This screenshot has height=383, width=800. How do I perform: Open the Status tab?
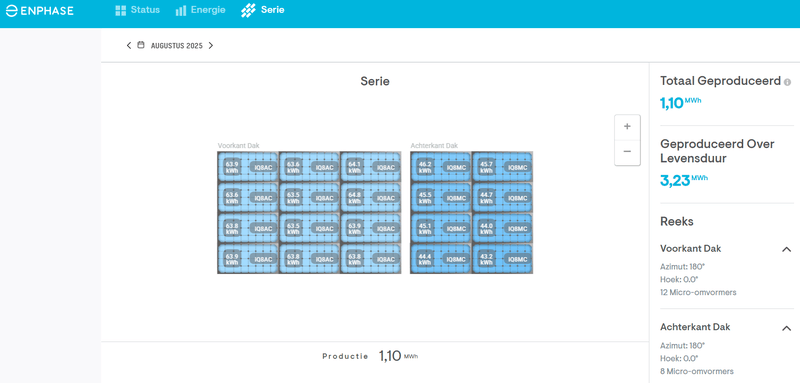pos(137,10)
